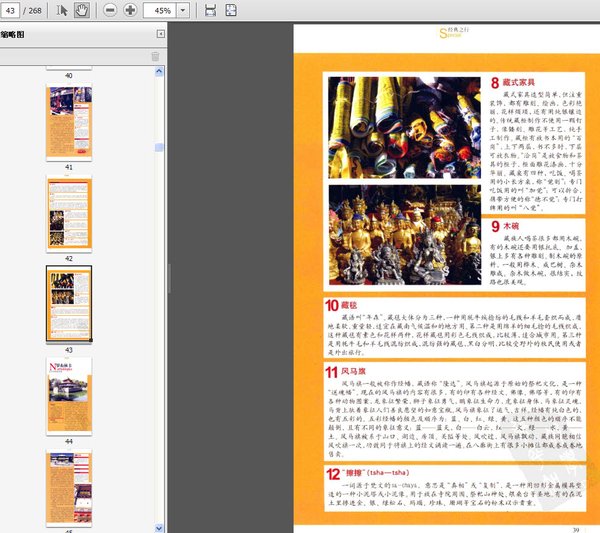
Task: Open page 42 thumbnail
Action: pyautogui.click(x=68, y=212)
